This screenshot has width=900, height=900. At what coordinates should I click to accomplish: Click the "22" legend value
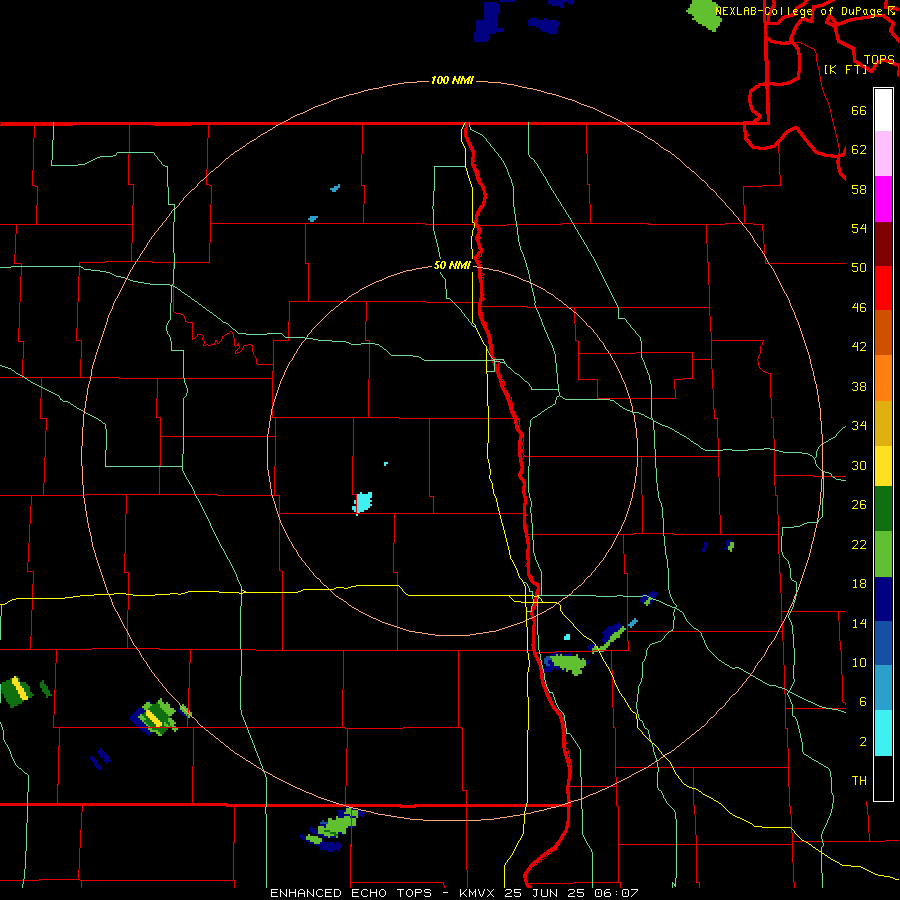point(859,545)
